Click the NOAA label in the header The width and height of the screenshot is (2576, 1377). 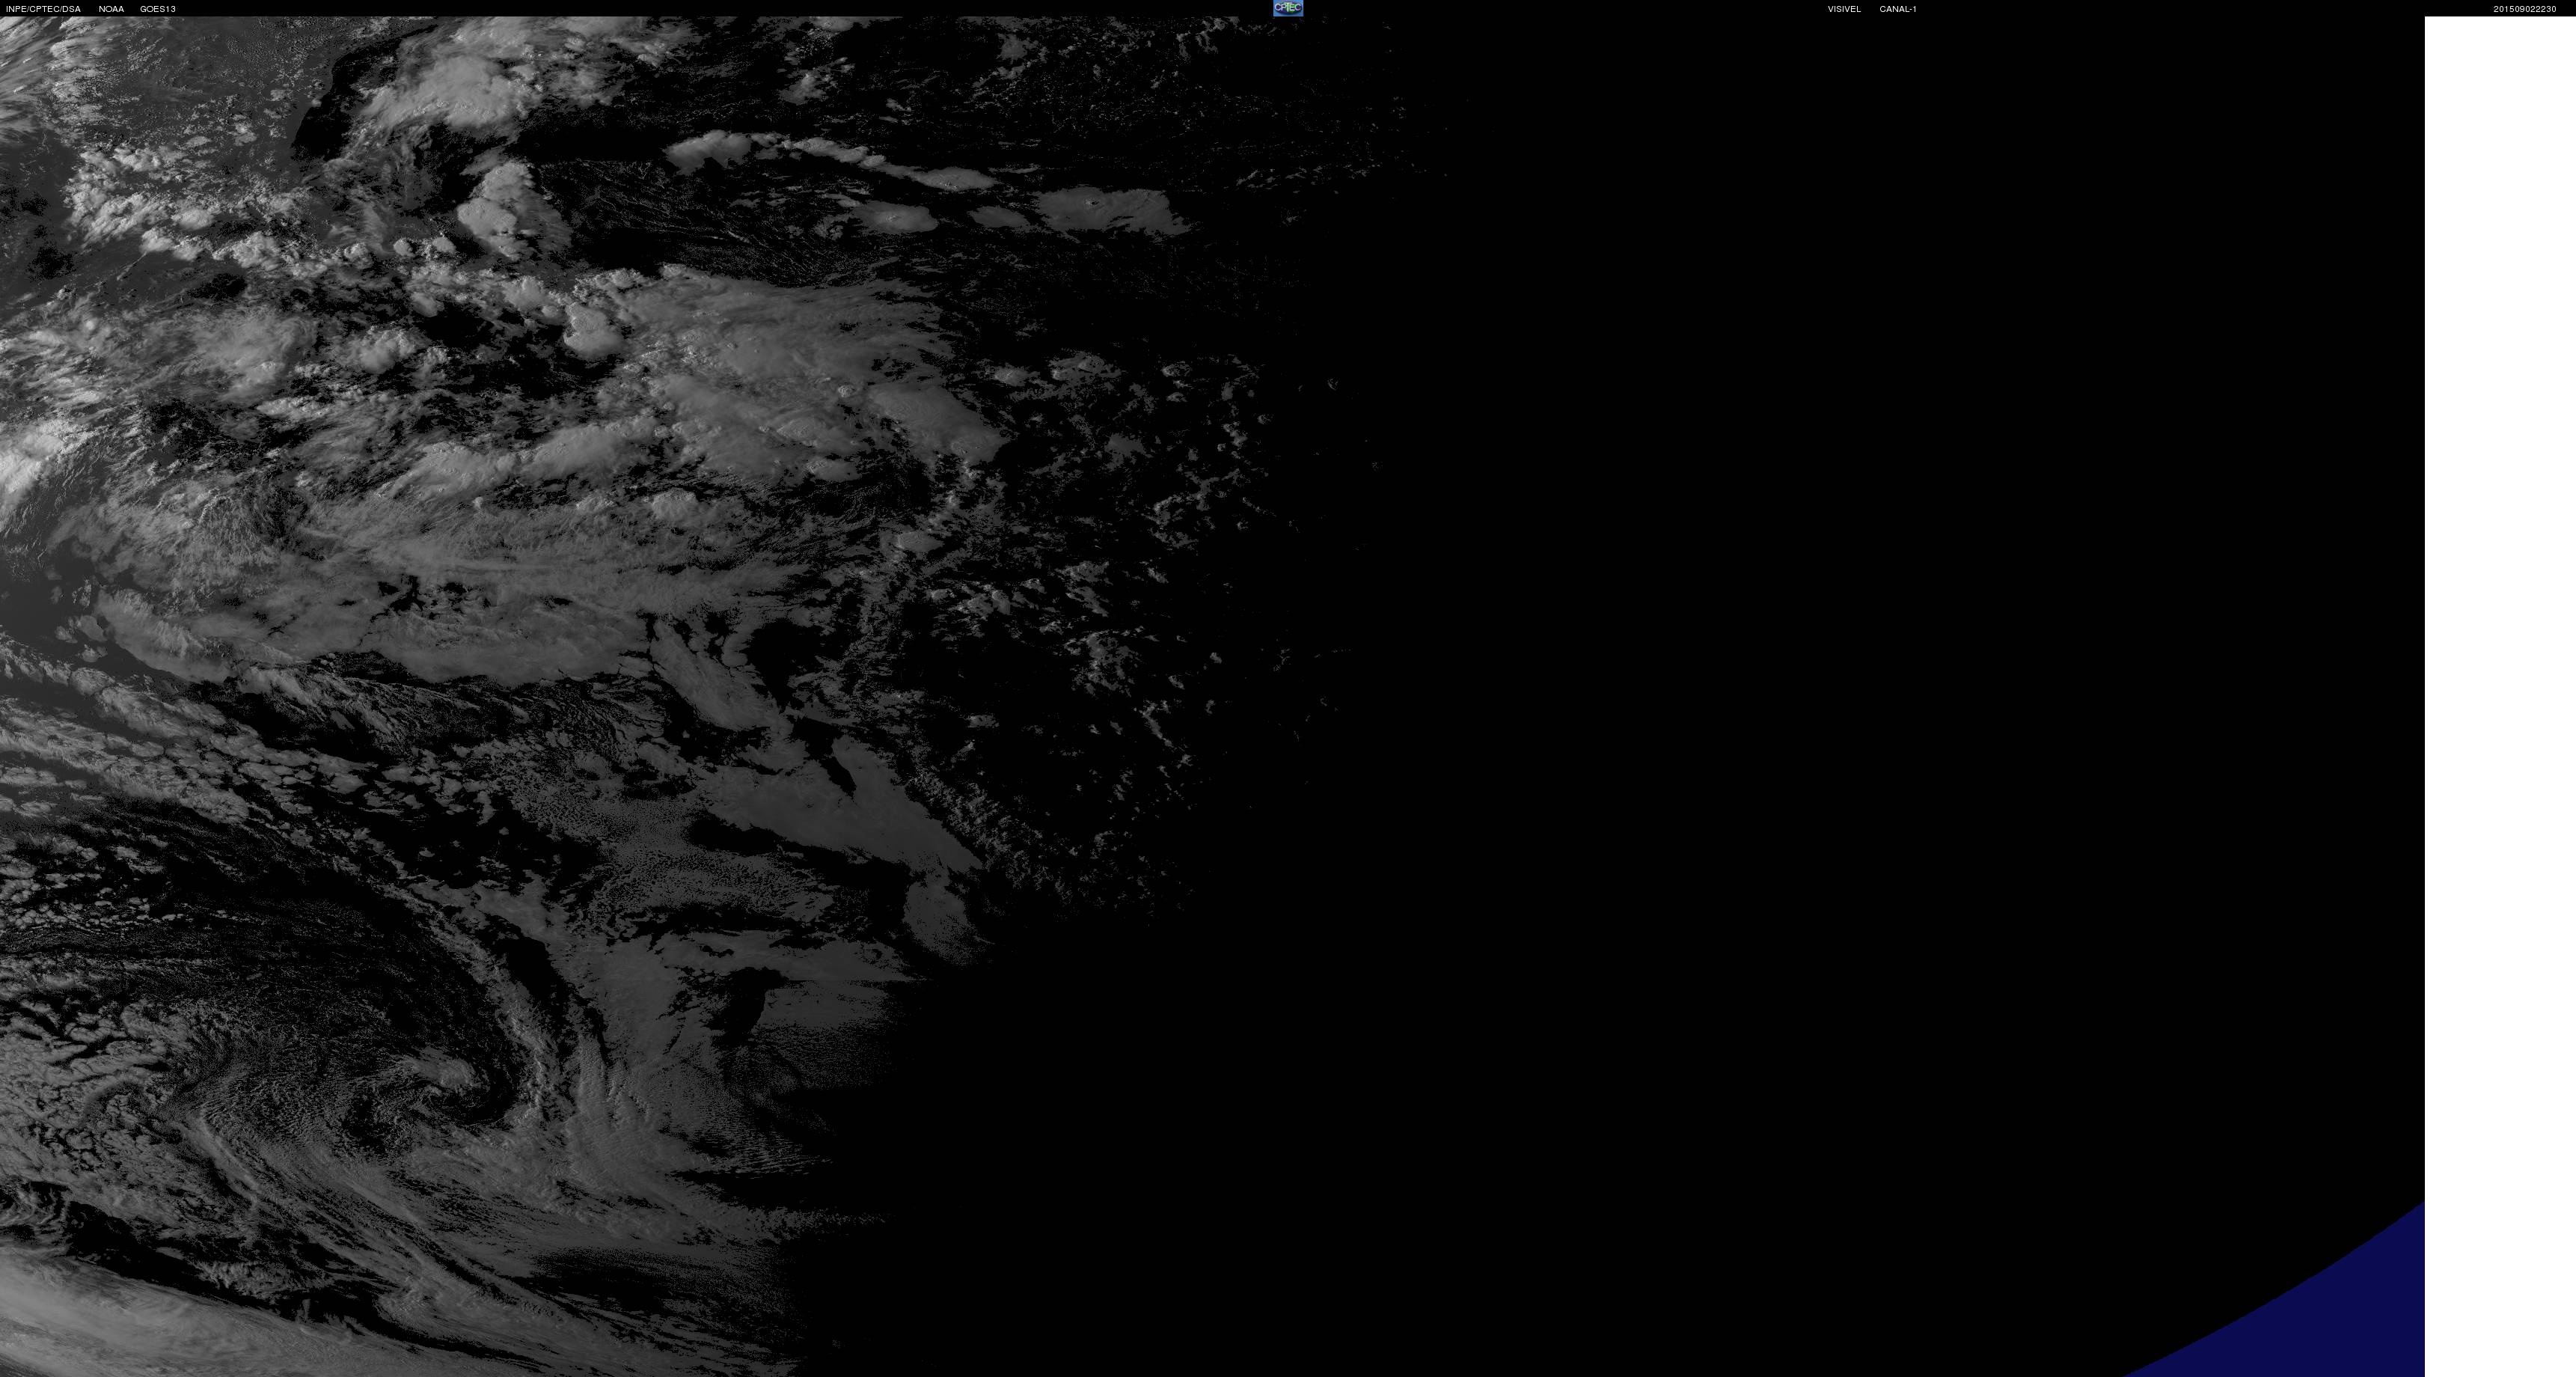pos(111,9)
